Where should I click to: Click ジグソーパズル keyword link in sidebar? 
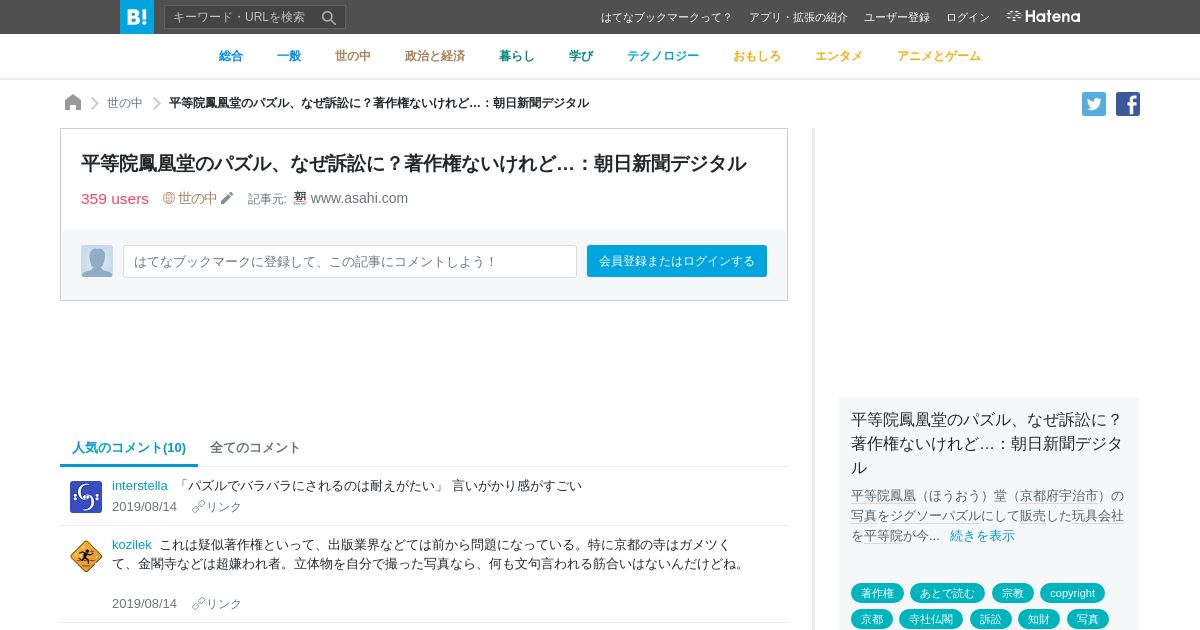[936, 516]
